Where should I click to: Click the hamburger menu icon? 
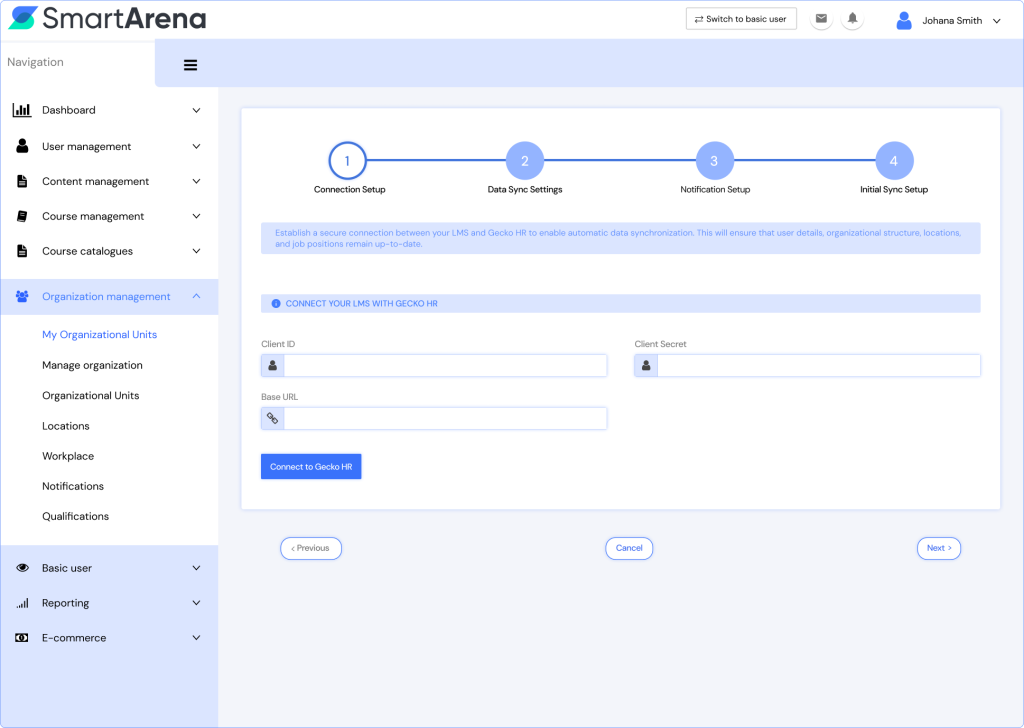[190, 65]
